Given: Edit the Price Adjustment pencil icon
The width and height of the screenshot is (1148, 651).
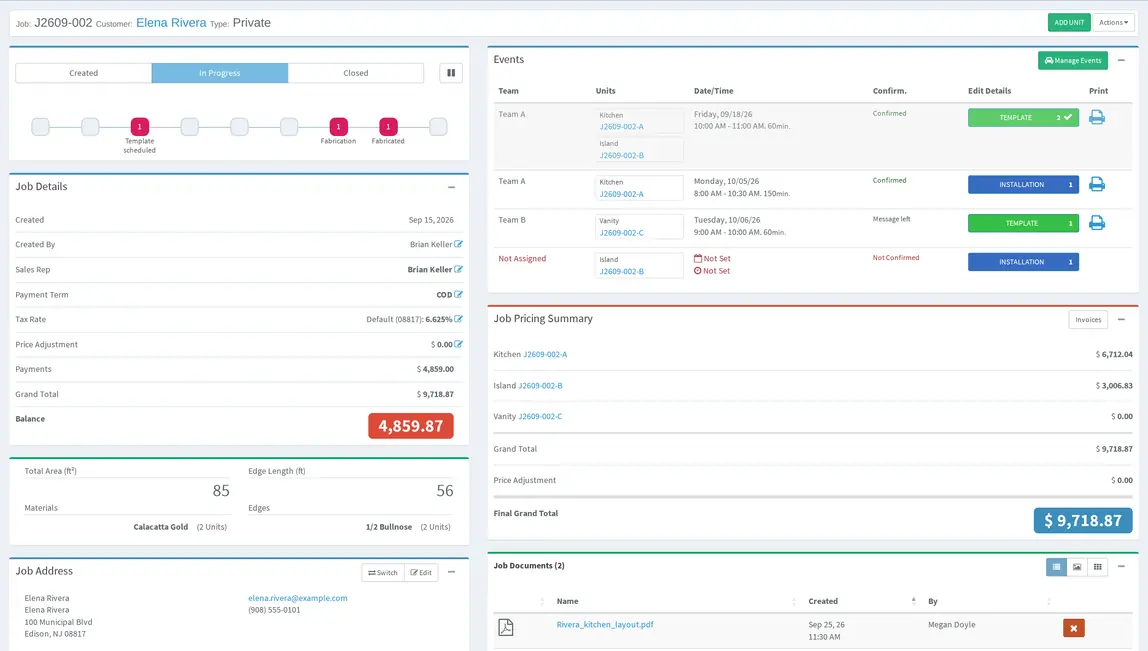Looking at the screenshot, I should point(458,343).
